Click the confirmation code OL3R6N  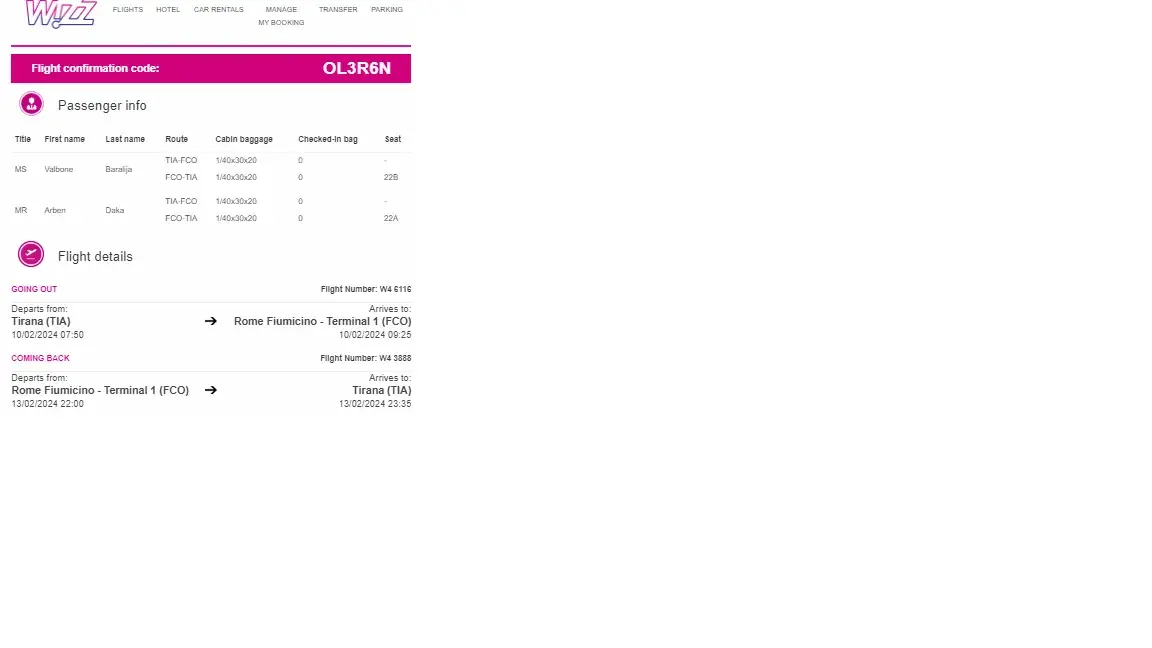click(x=356, y=68)
